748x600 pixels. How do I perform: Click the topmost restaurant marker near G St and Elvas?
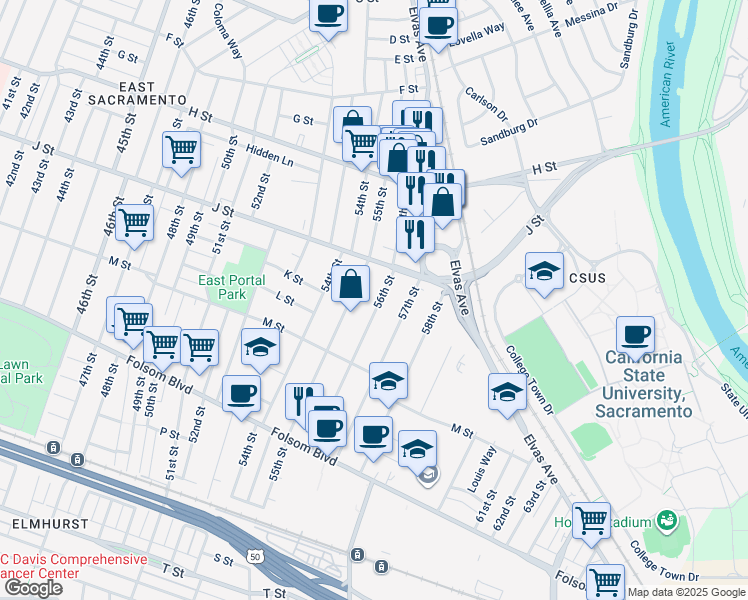[x=423, y=122]
